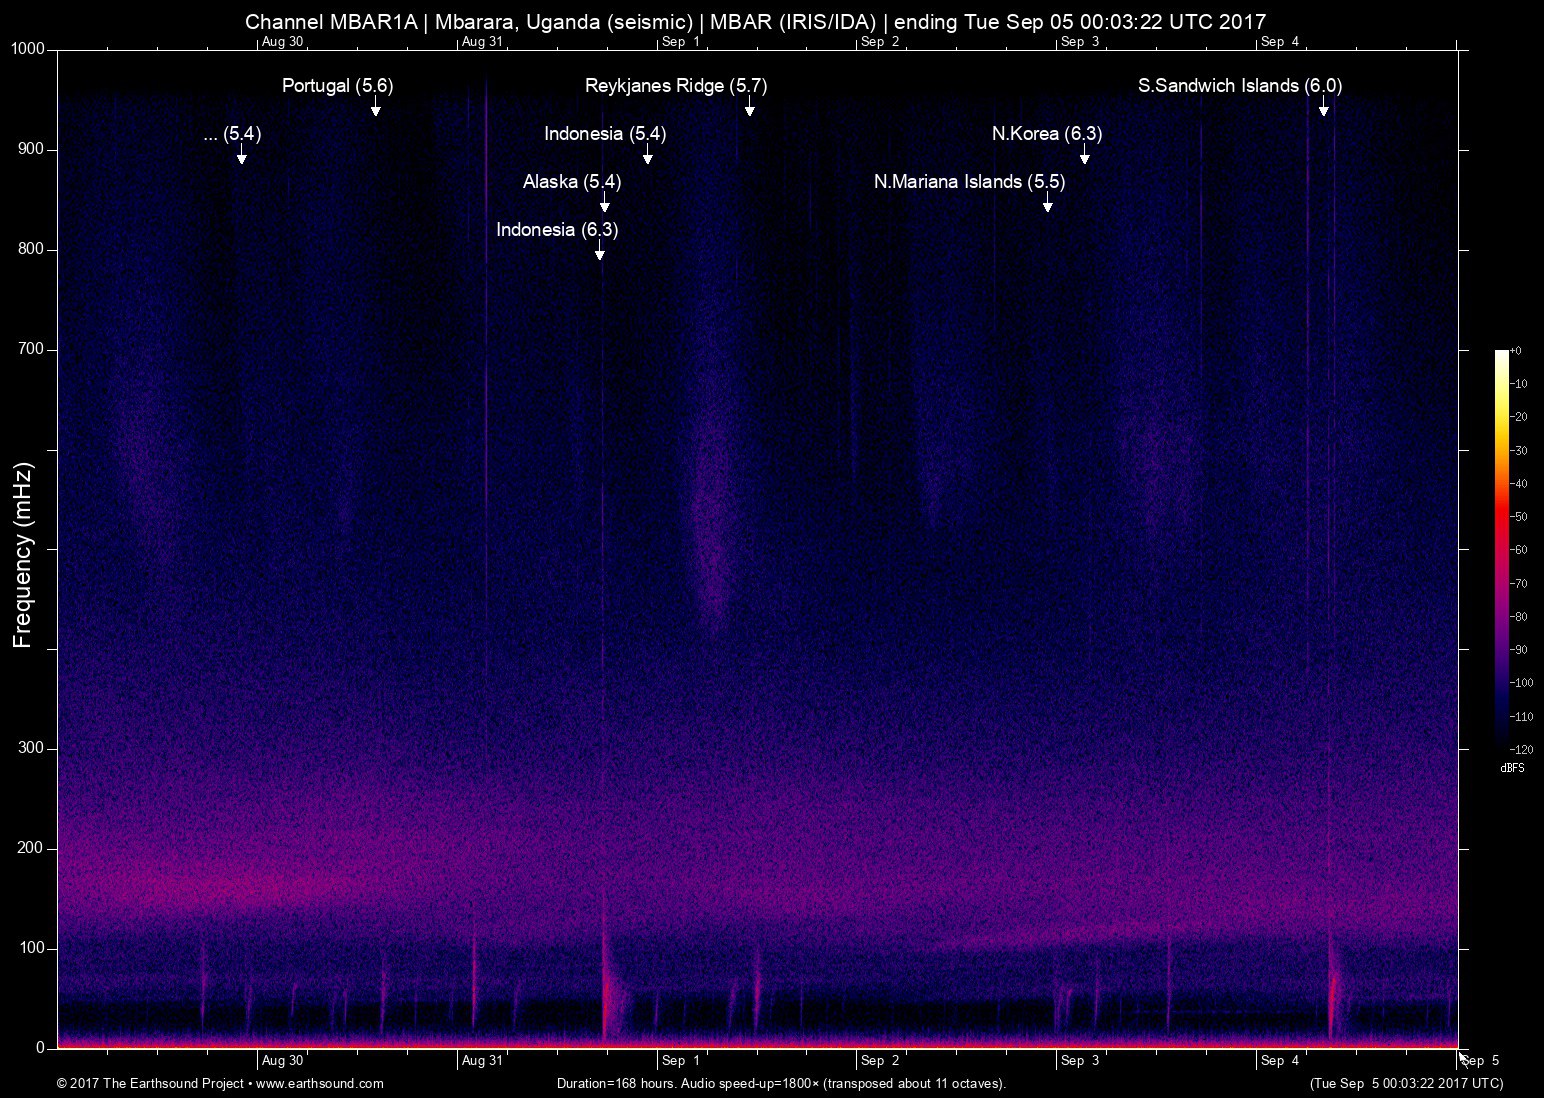
Task: Click the arrow beneath Indonesia (6.3)
Action: click(599, 252)
